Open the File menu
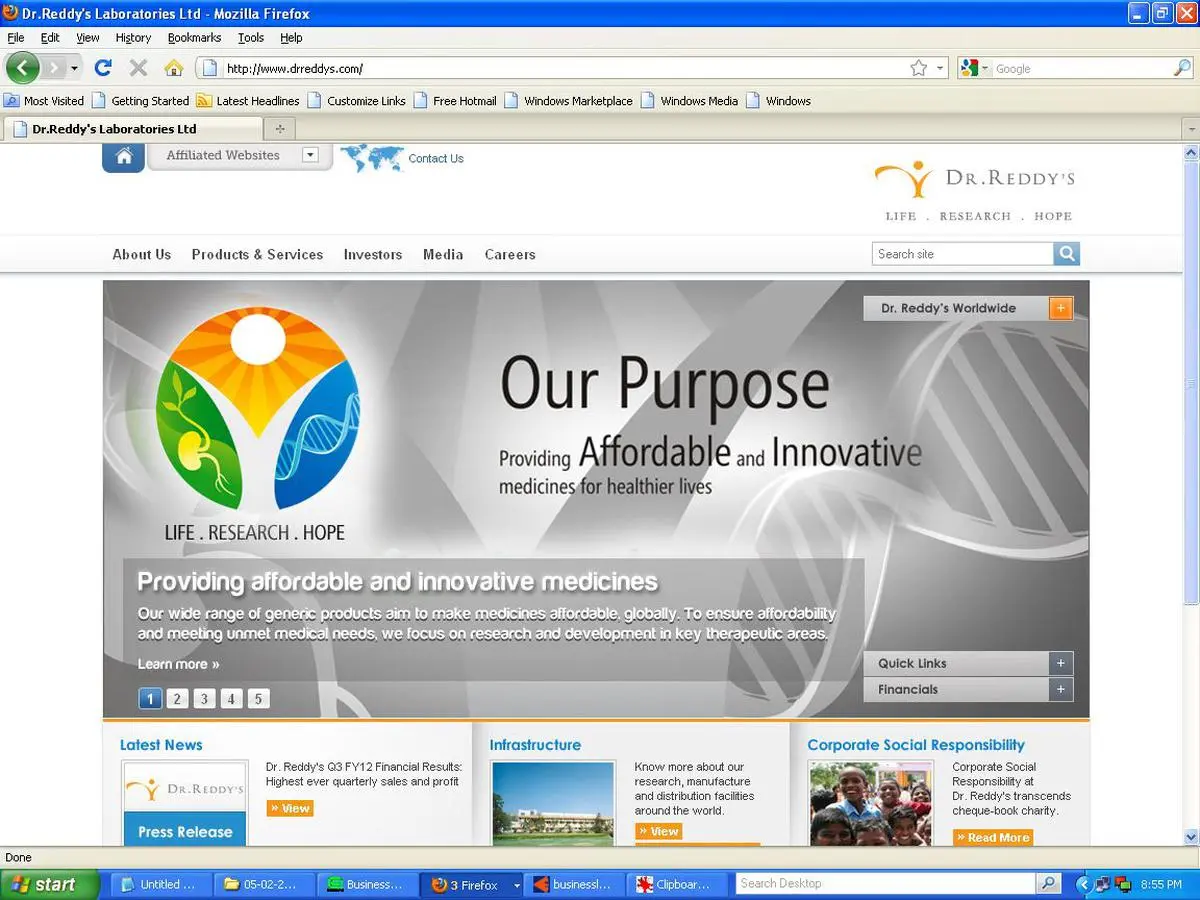 coord(16,38)
